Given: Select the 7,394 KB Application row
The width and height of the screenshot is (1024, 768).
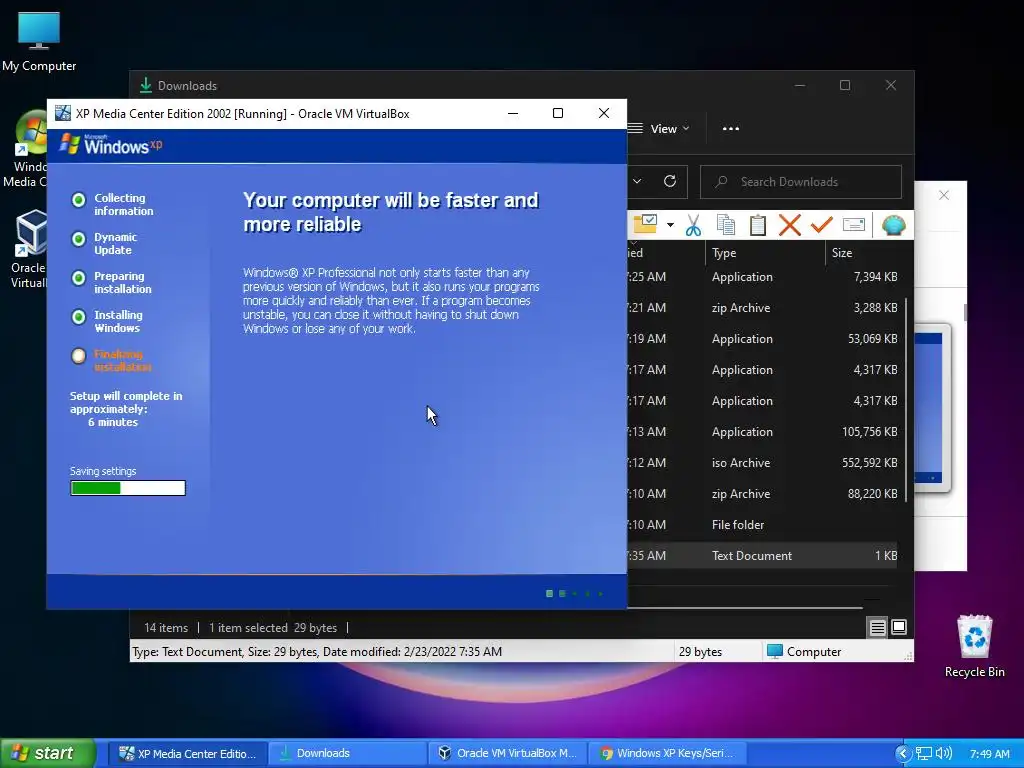Looking at the screenshot, I should click(x=762, y=277).
